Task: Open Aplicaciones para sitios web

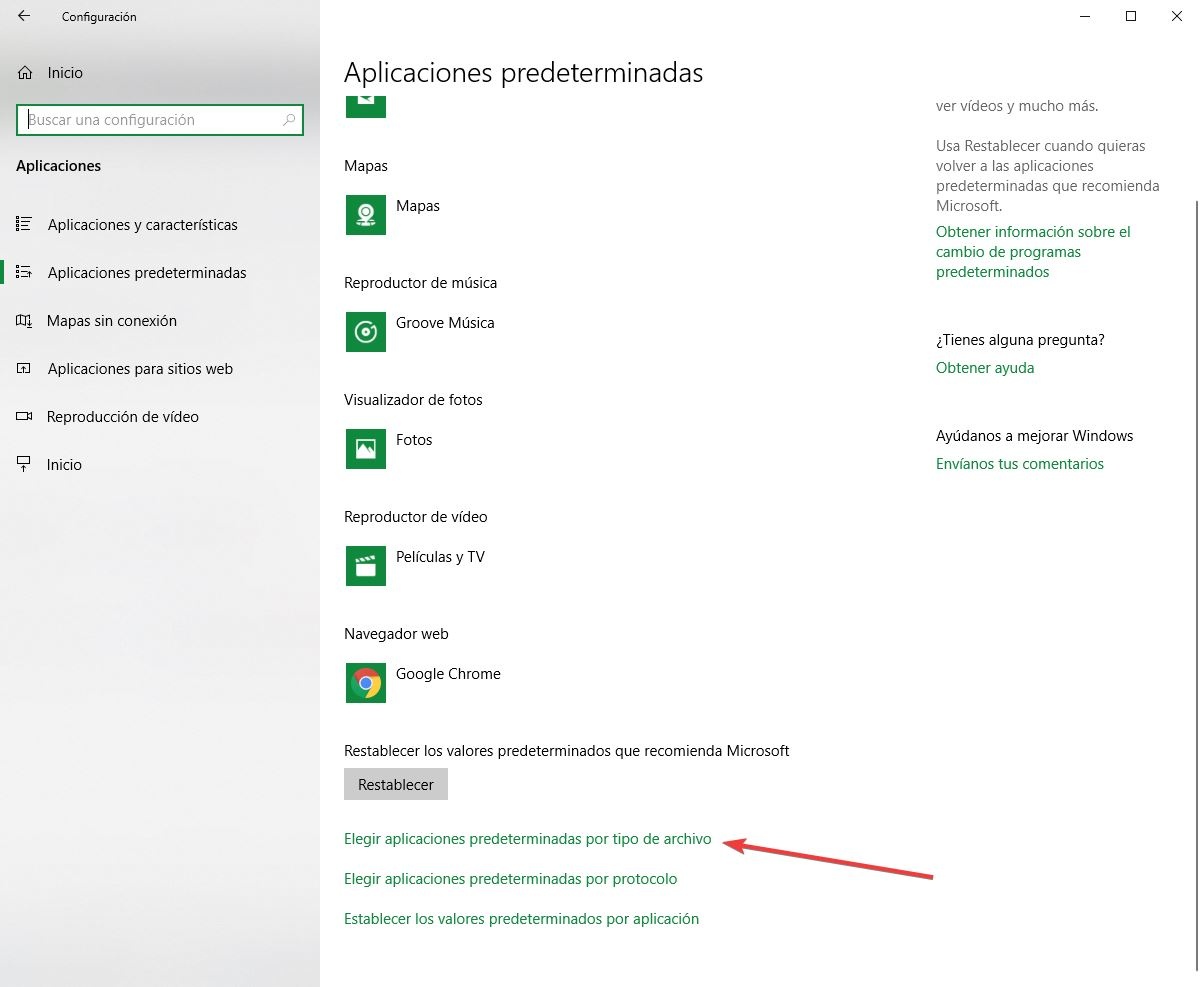Action: pos(140,369)
